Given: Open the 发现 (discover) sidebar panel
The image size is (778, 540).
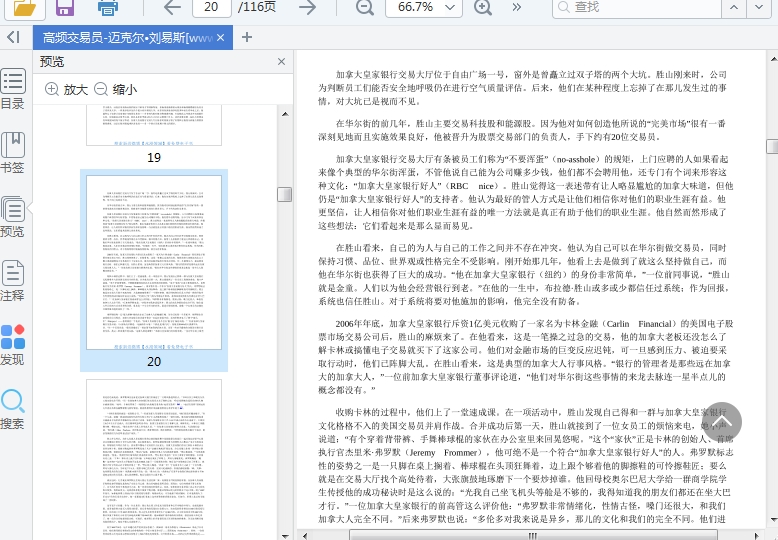Looking at the screenshot, I should click(x=13, y=345).
